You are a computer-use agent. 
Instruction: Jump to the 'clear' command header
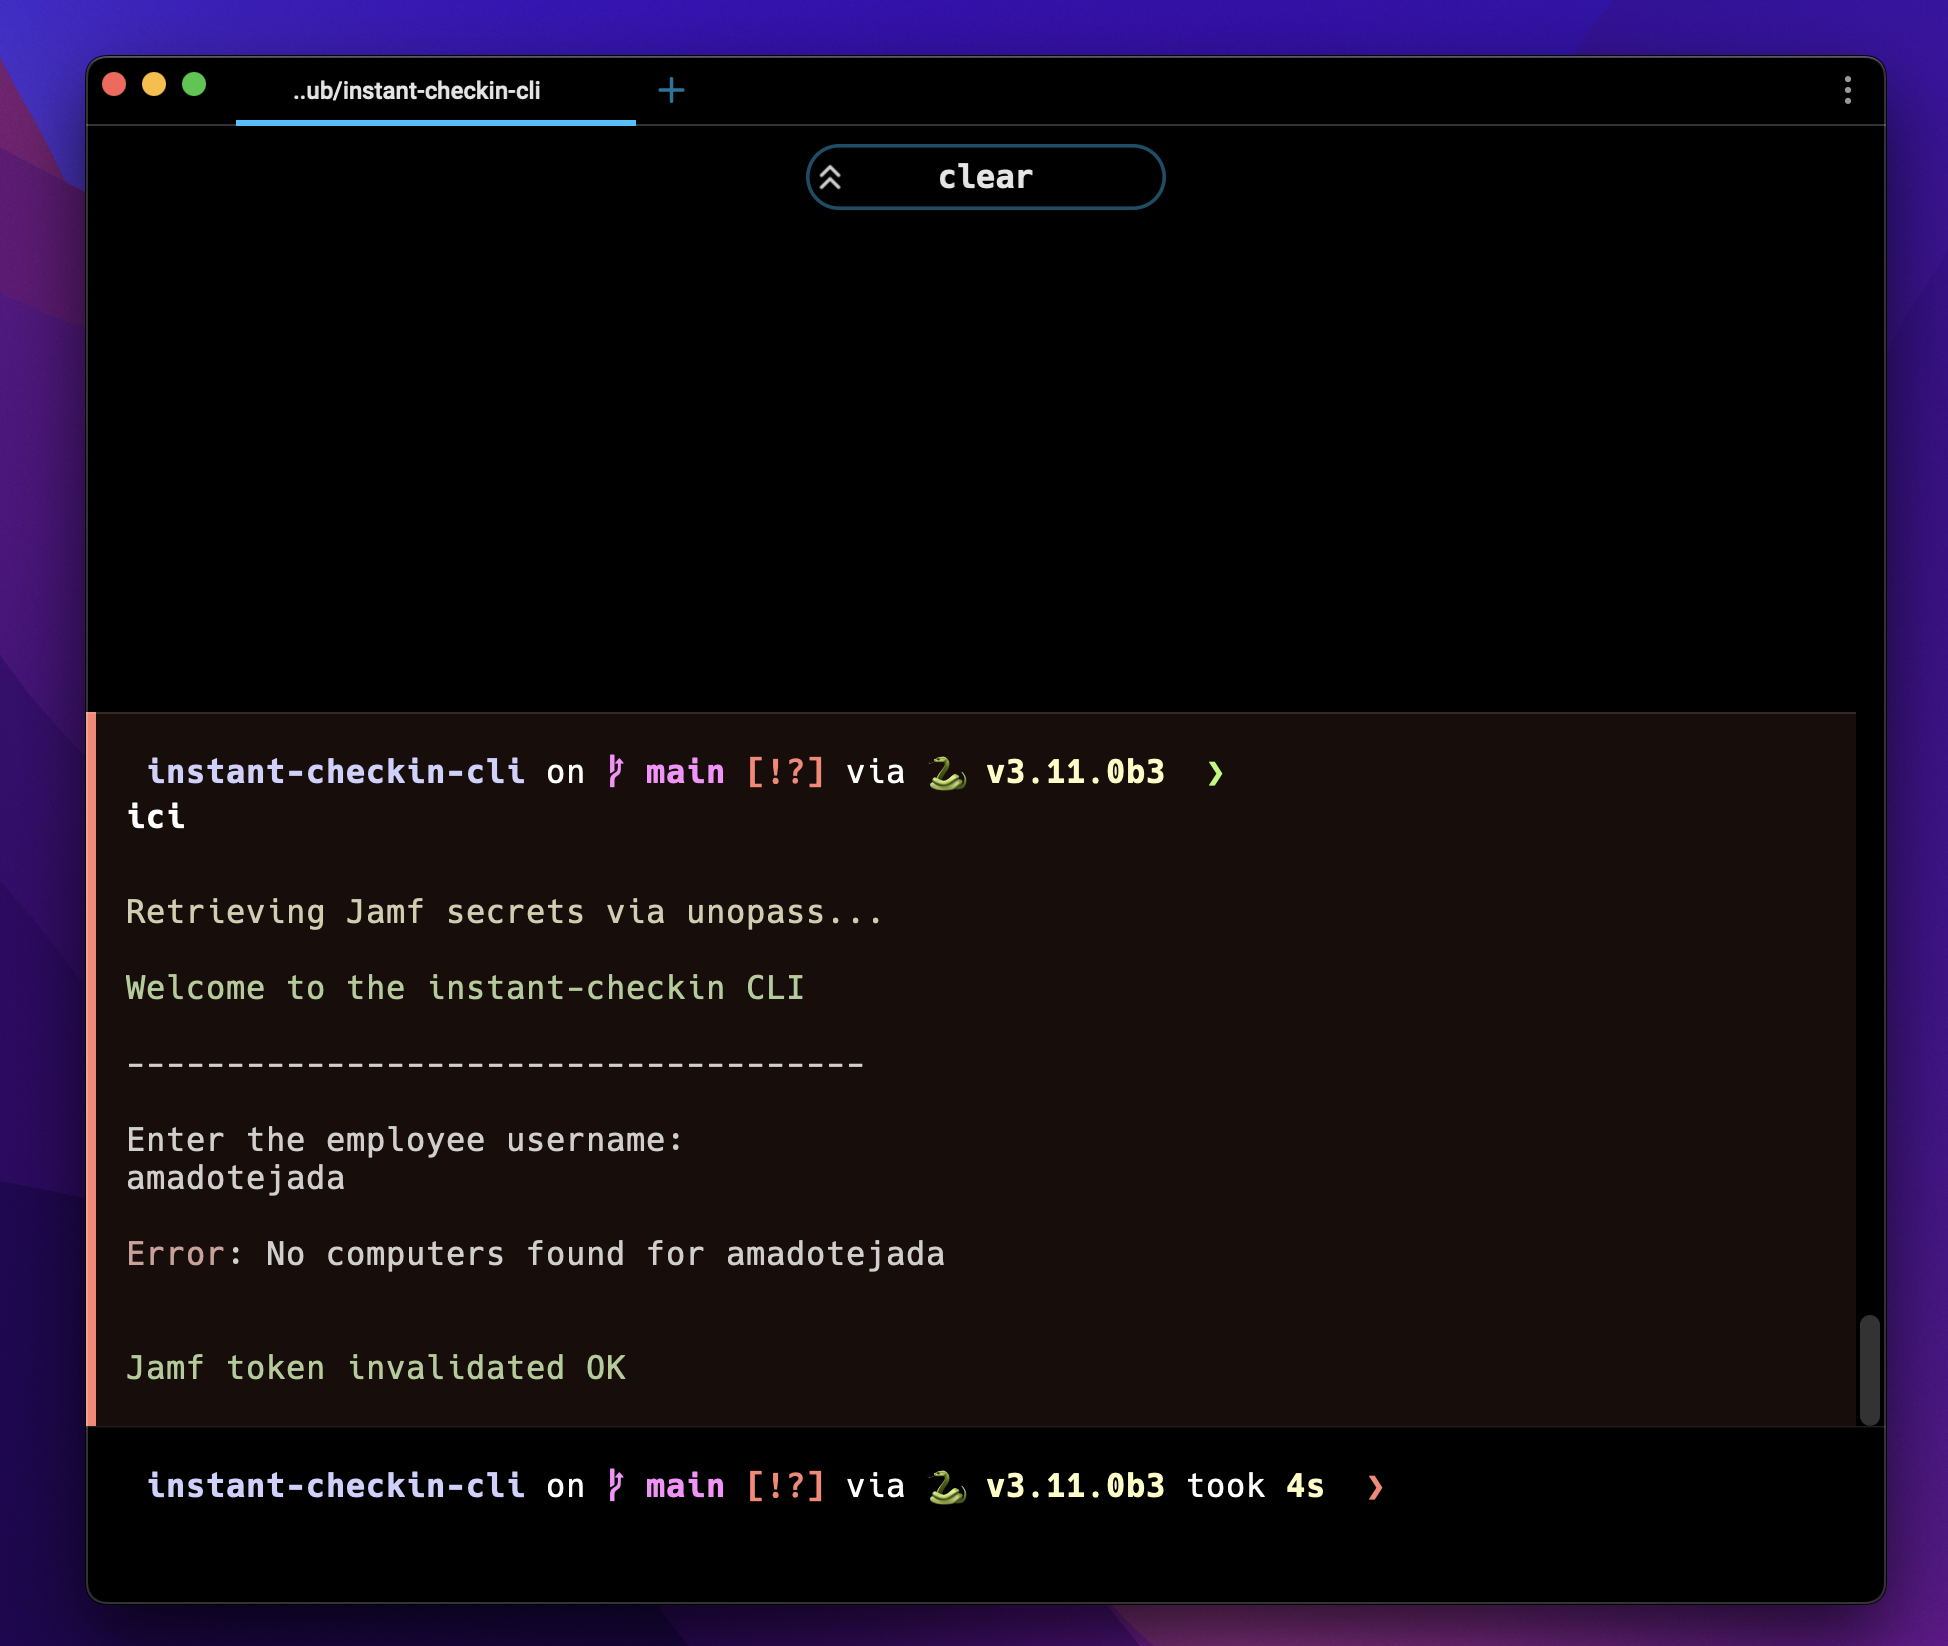click(985, 178)
